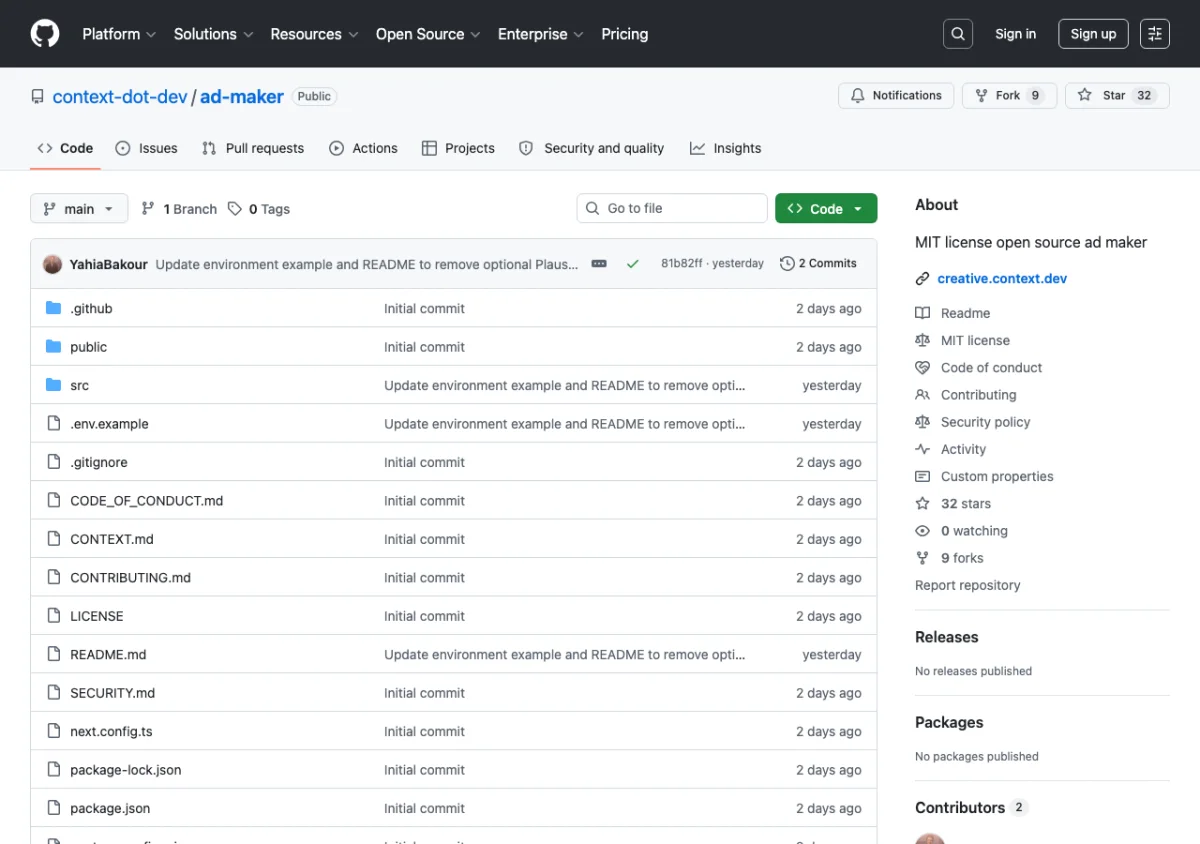Click the src folder icon
Image resolution: width=1200 pixels, height=844 pixels.
click(x=54, y=385)
